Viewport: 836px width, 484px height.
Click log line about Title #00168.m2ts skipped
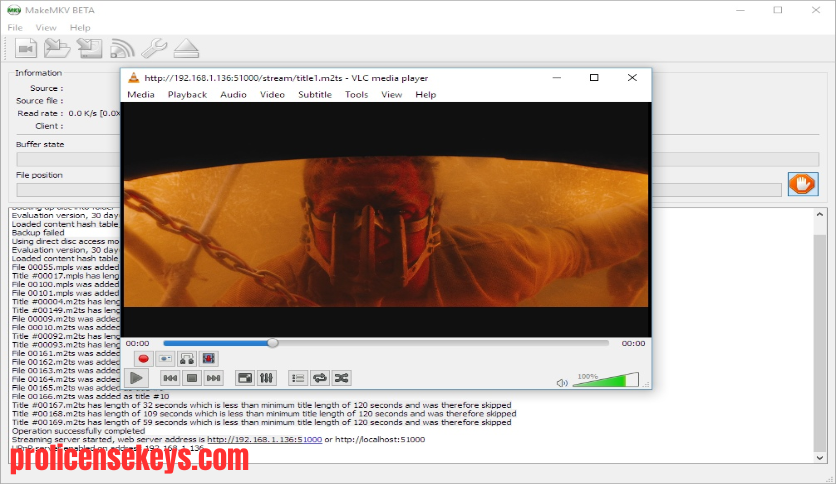point(264,414)
